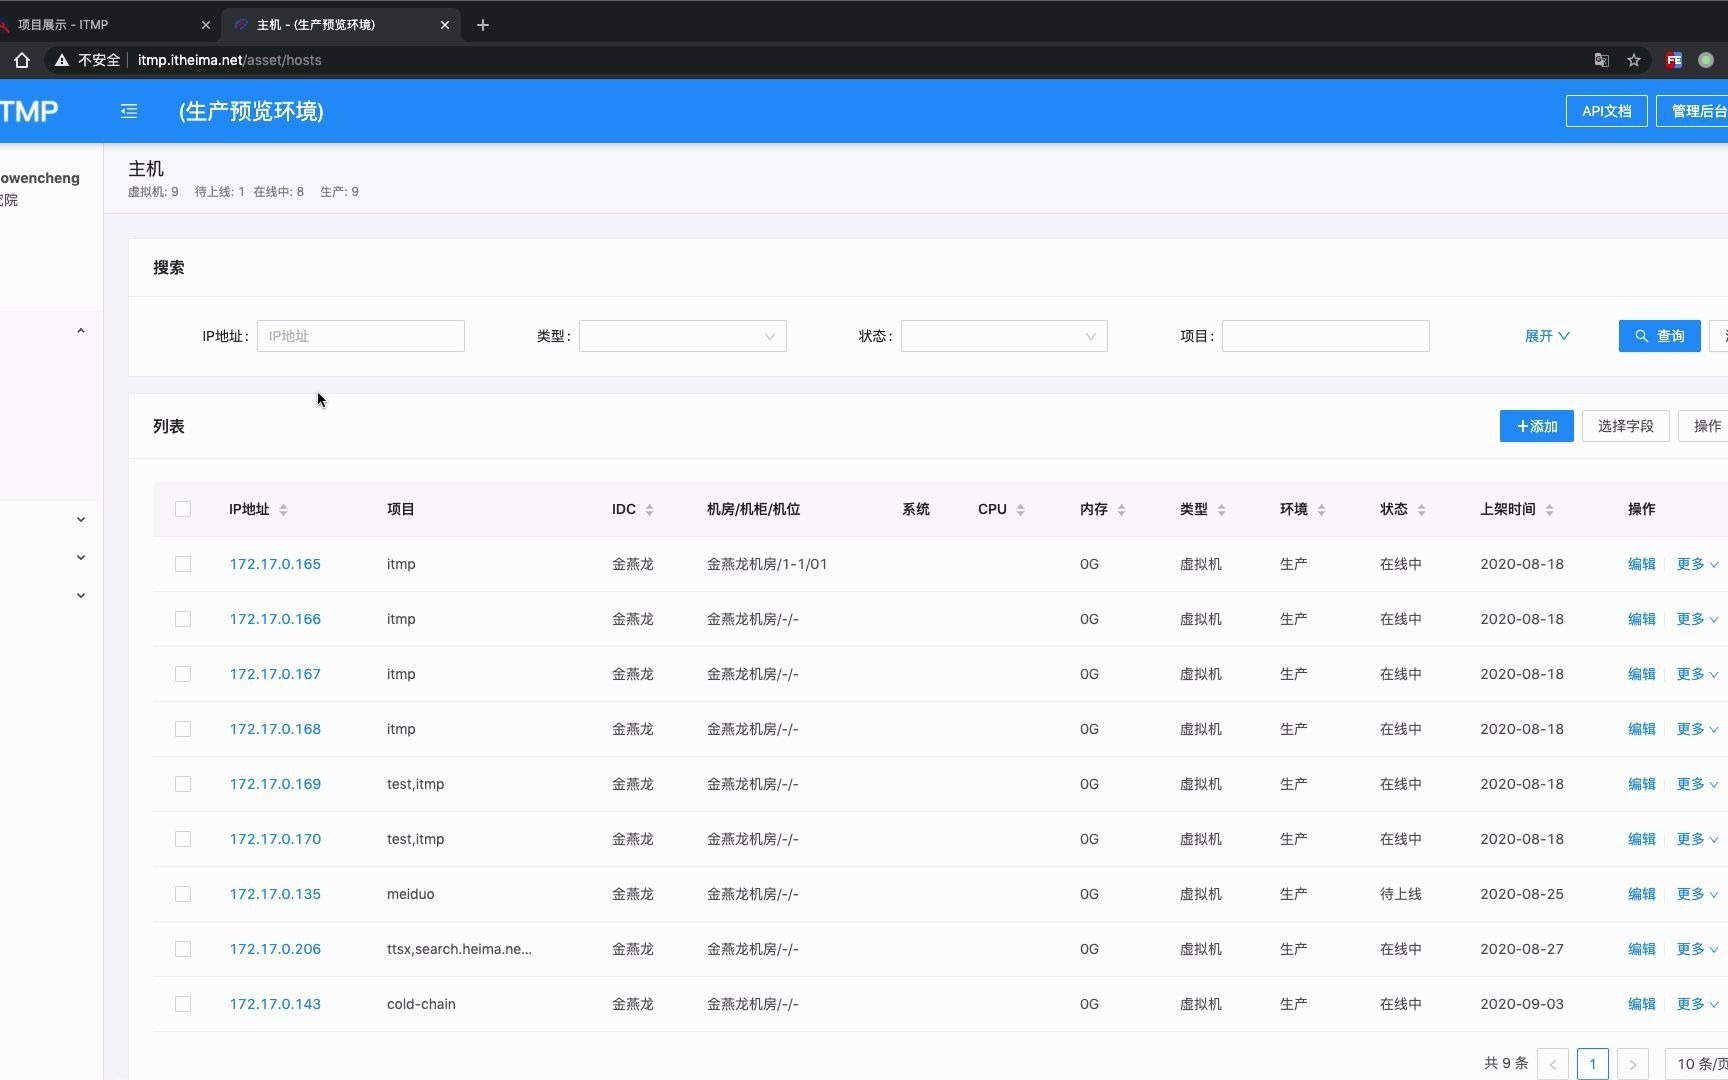Click the browser address bar URL
The height and width of the screenshot is (1080, 1728).
click(x=230, y=60)
